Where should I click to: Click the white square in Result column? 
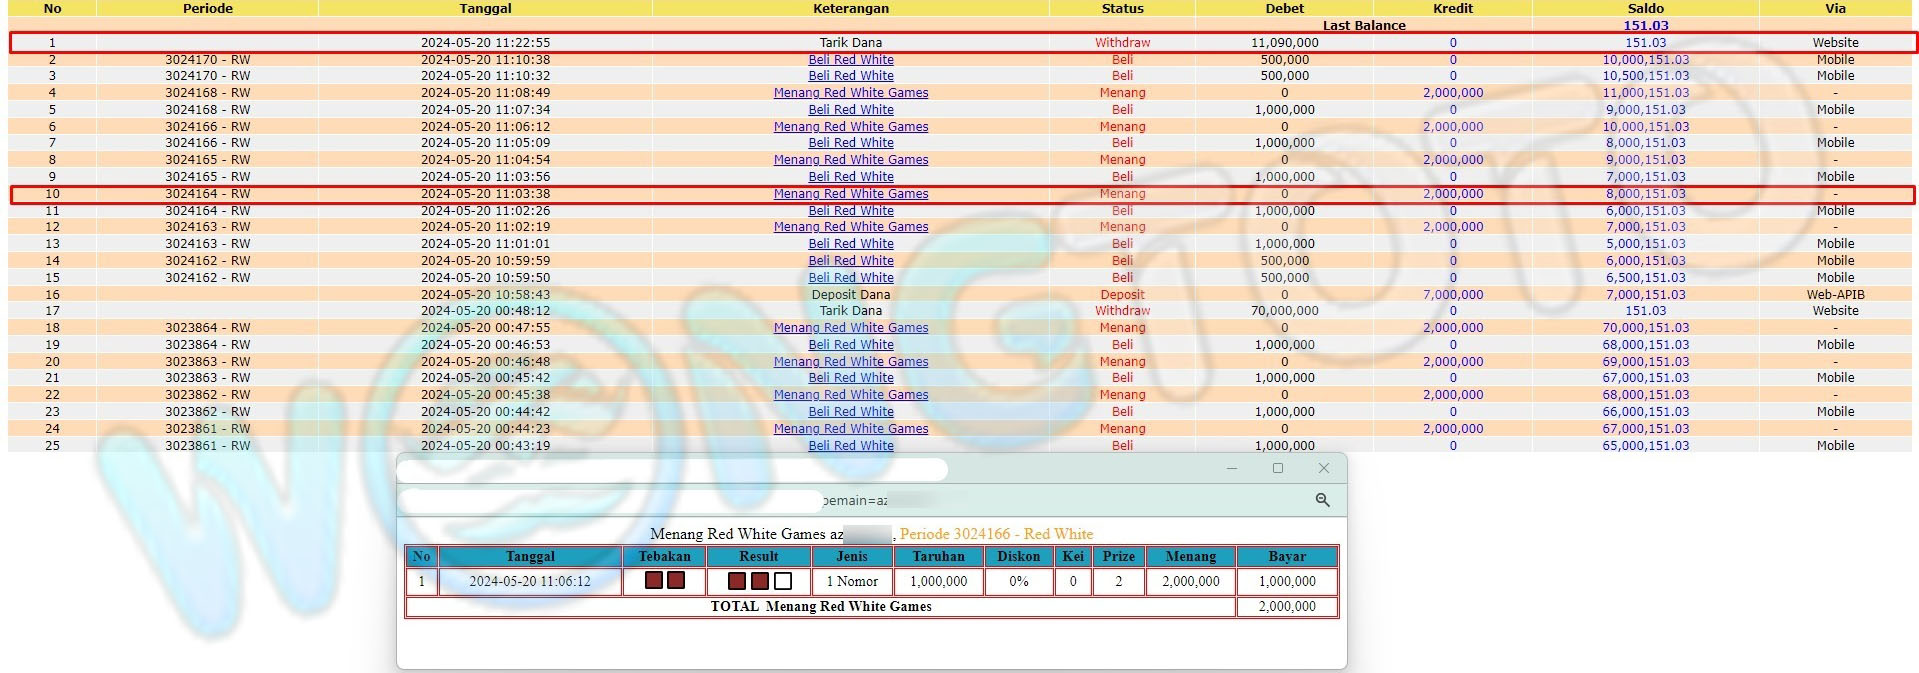pyautogui.click(x=783, y=581)
